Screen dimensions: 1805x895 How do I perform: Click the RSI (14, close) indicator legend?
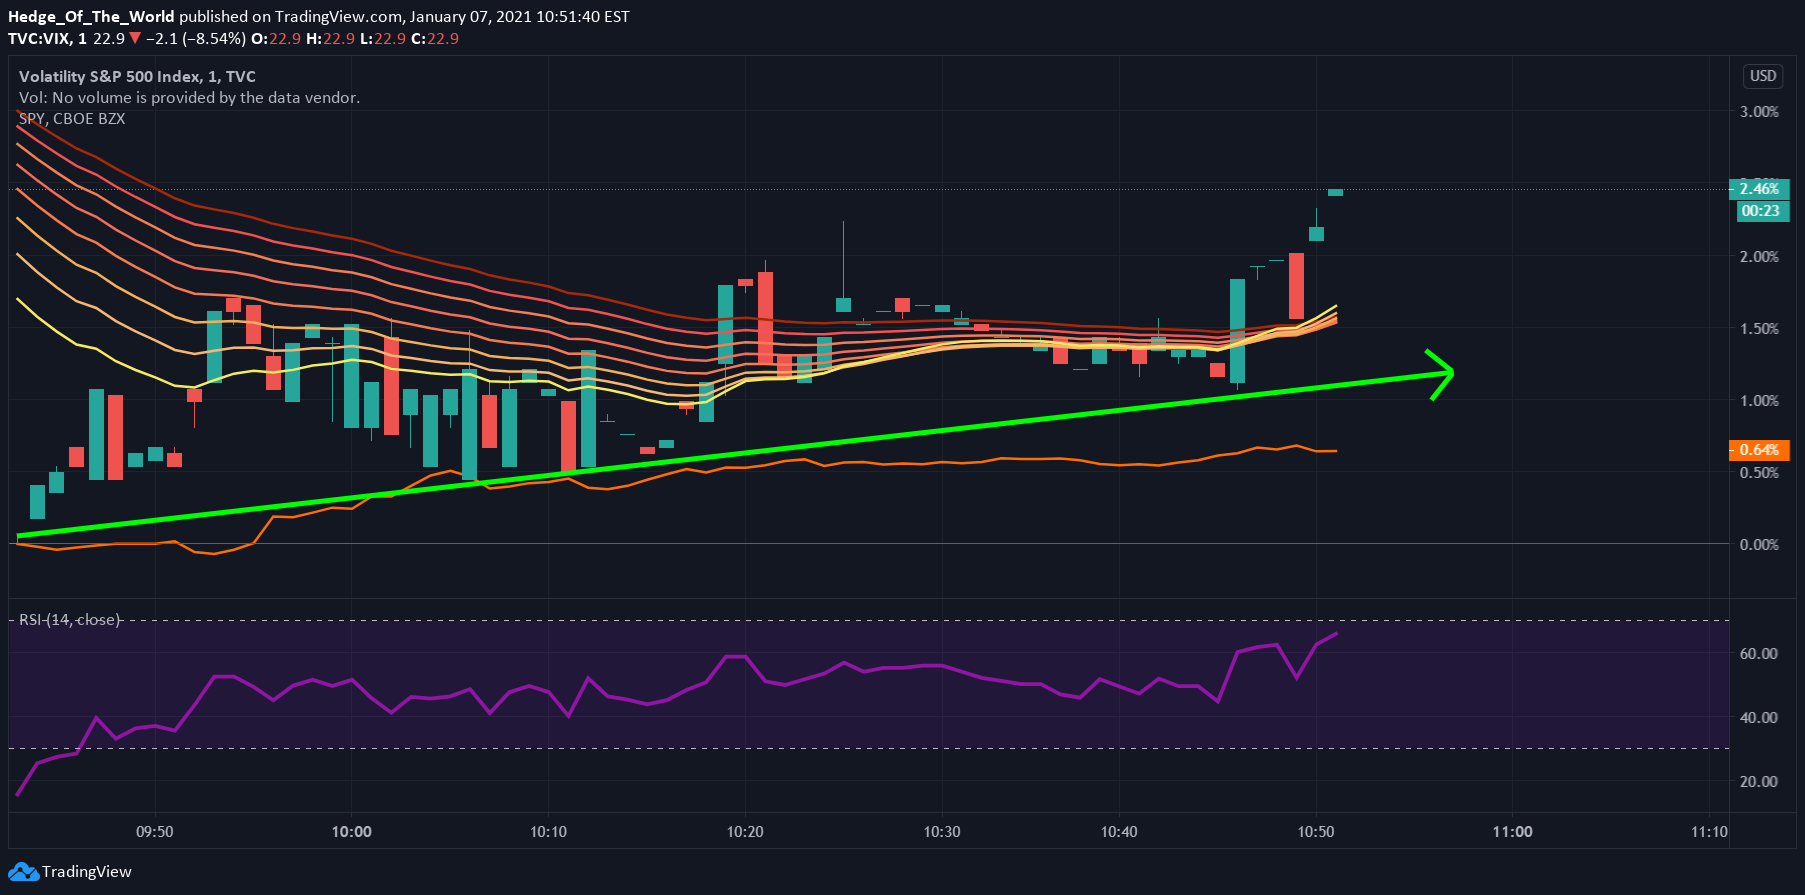[x=70, y=620]
